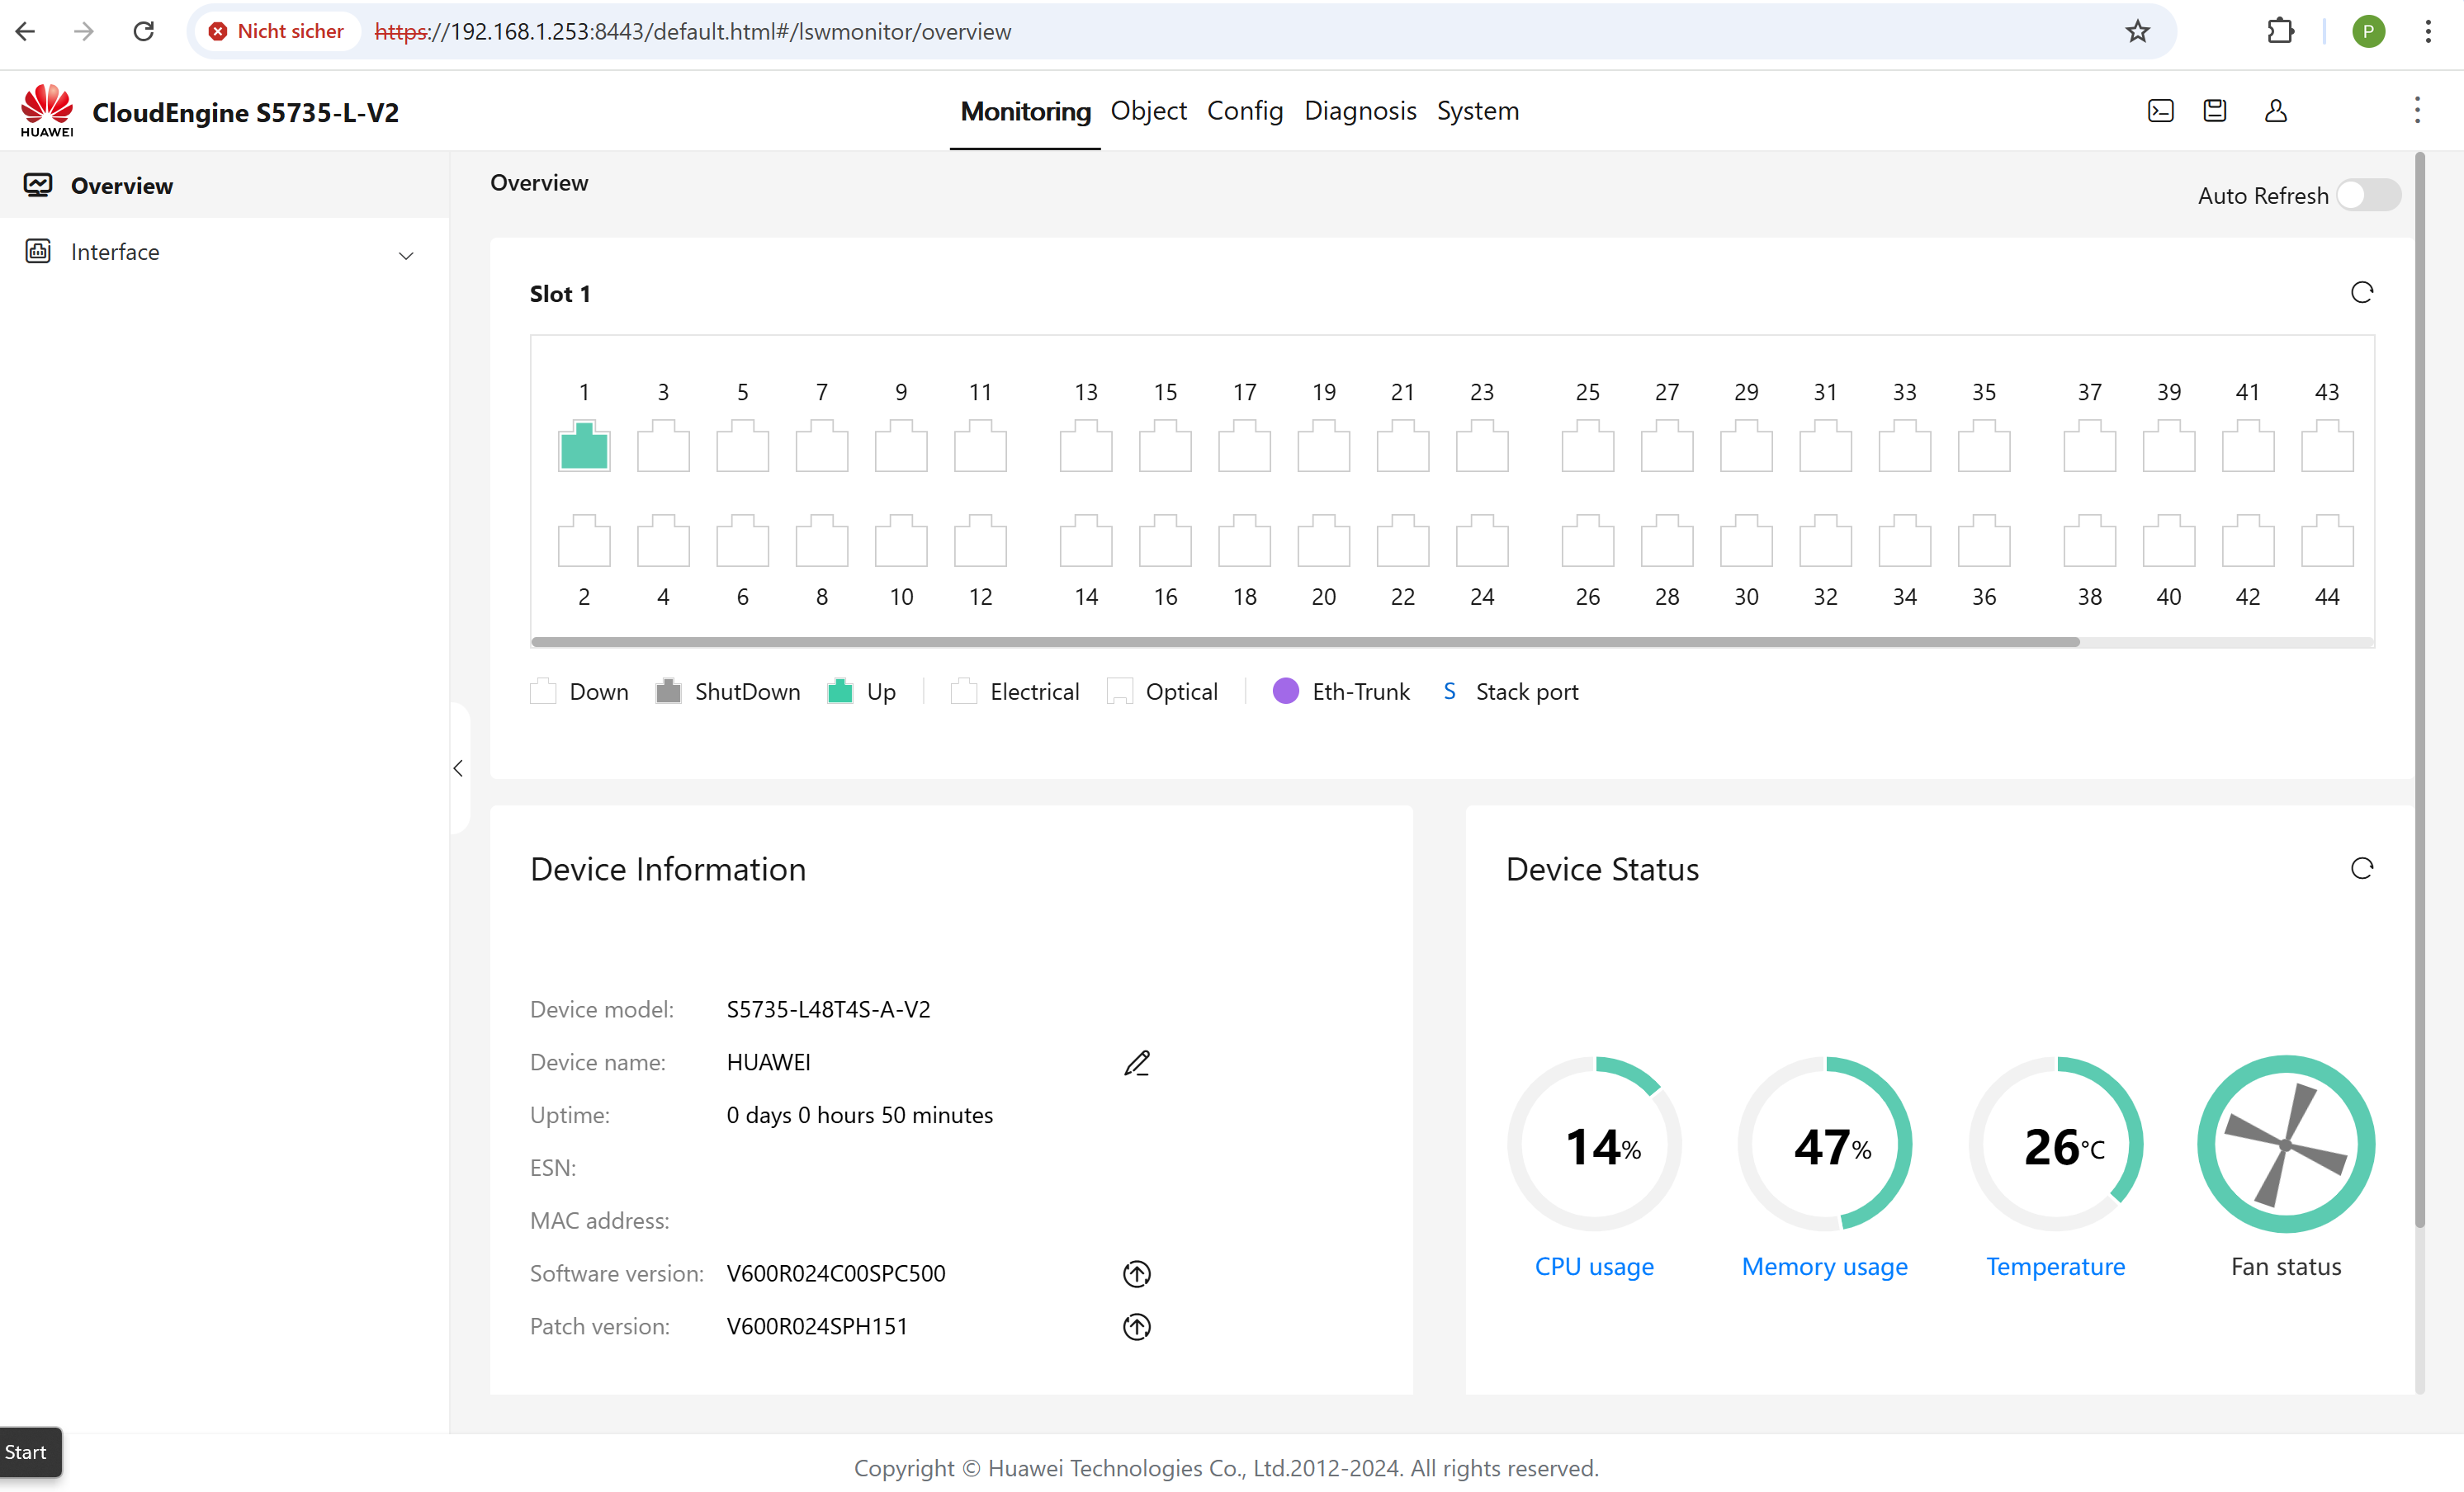This screenshot has width=2464, height=1492.
Task: Open the user account icon
Action: click(2275, 110)
